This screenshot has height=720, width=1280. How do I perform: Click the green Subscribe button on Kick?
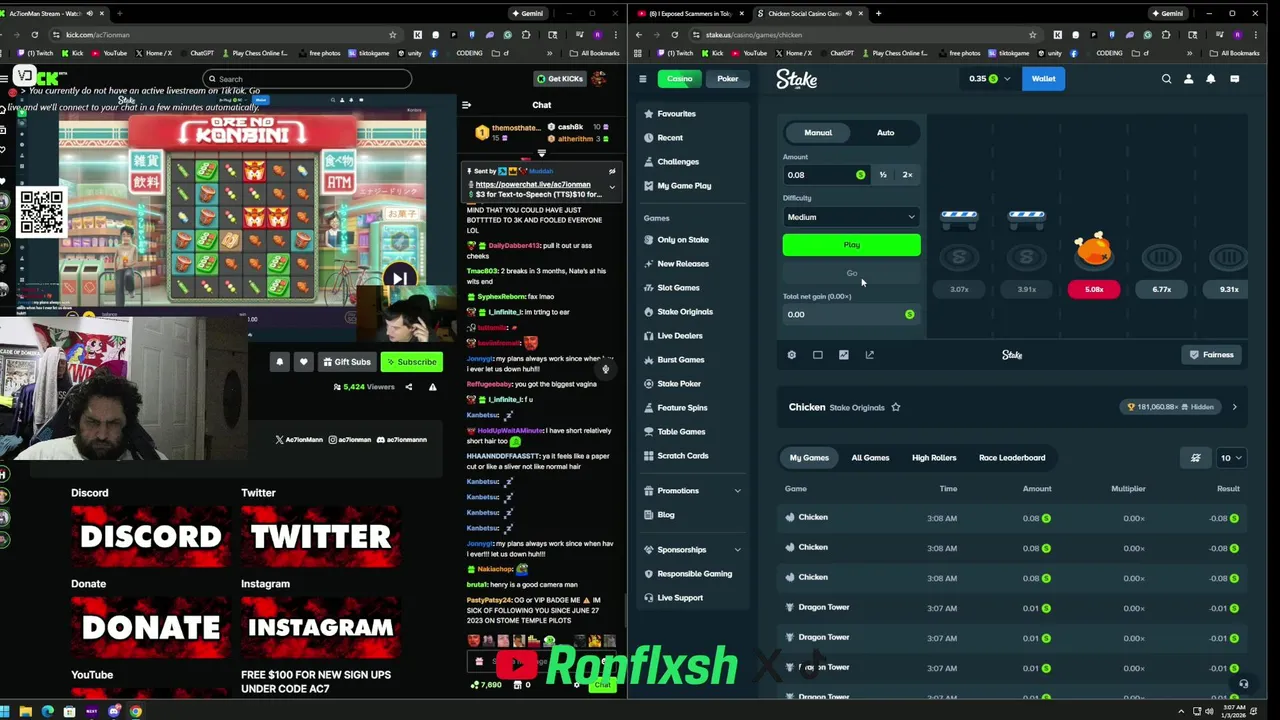tap(411, 362)
